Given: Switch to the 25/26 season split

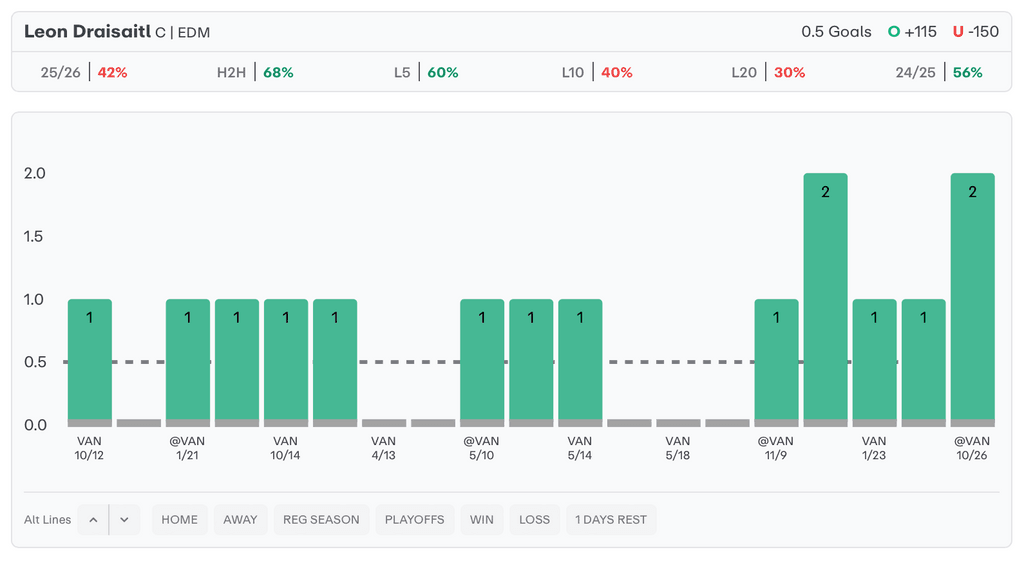Looking at the screenshot, I should 84,73.
